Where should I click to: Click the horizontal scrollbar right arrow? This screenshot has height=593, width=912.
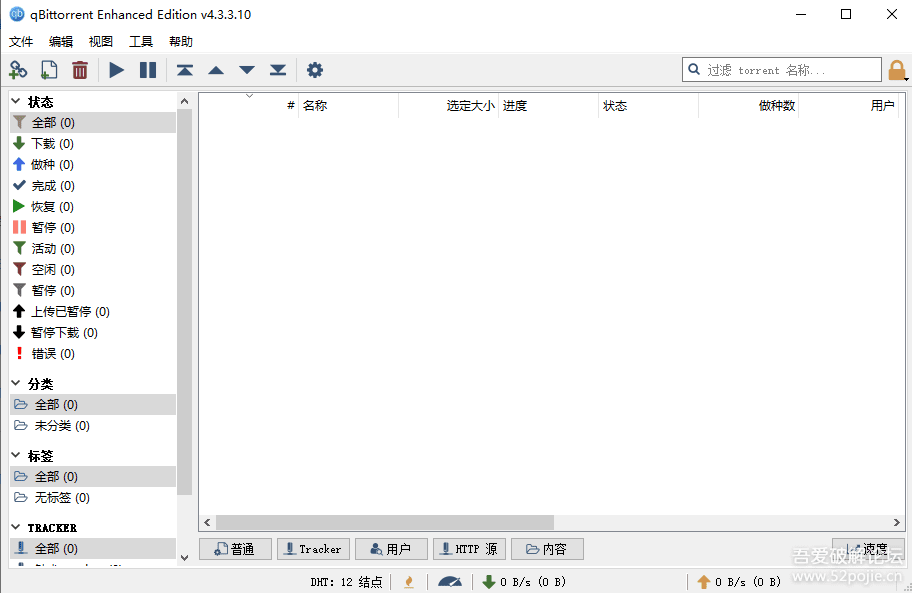tap(897, 523)
